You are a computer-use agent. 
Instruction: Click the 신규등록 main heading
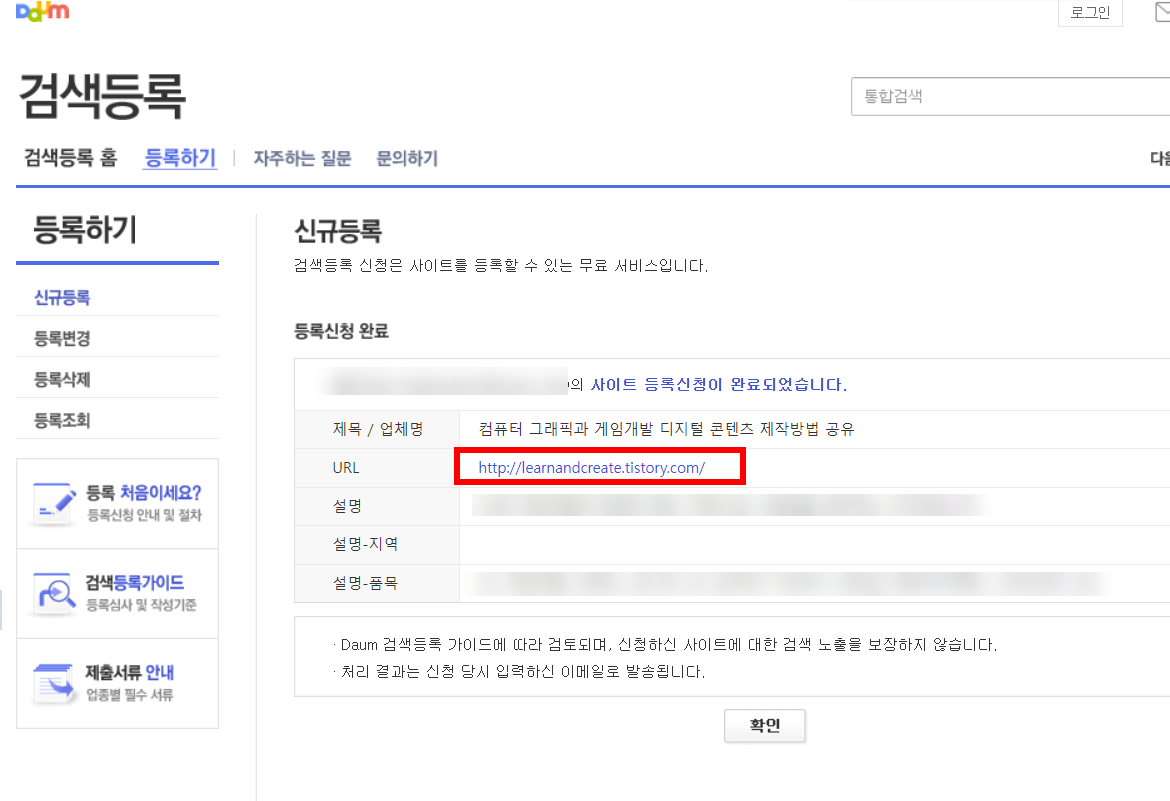click(338, 231)
